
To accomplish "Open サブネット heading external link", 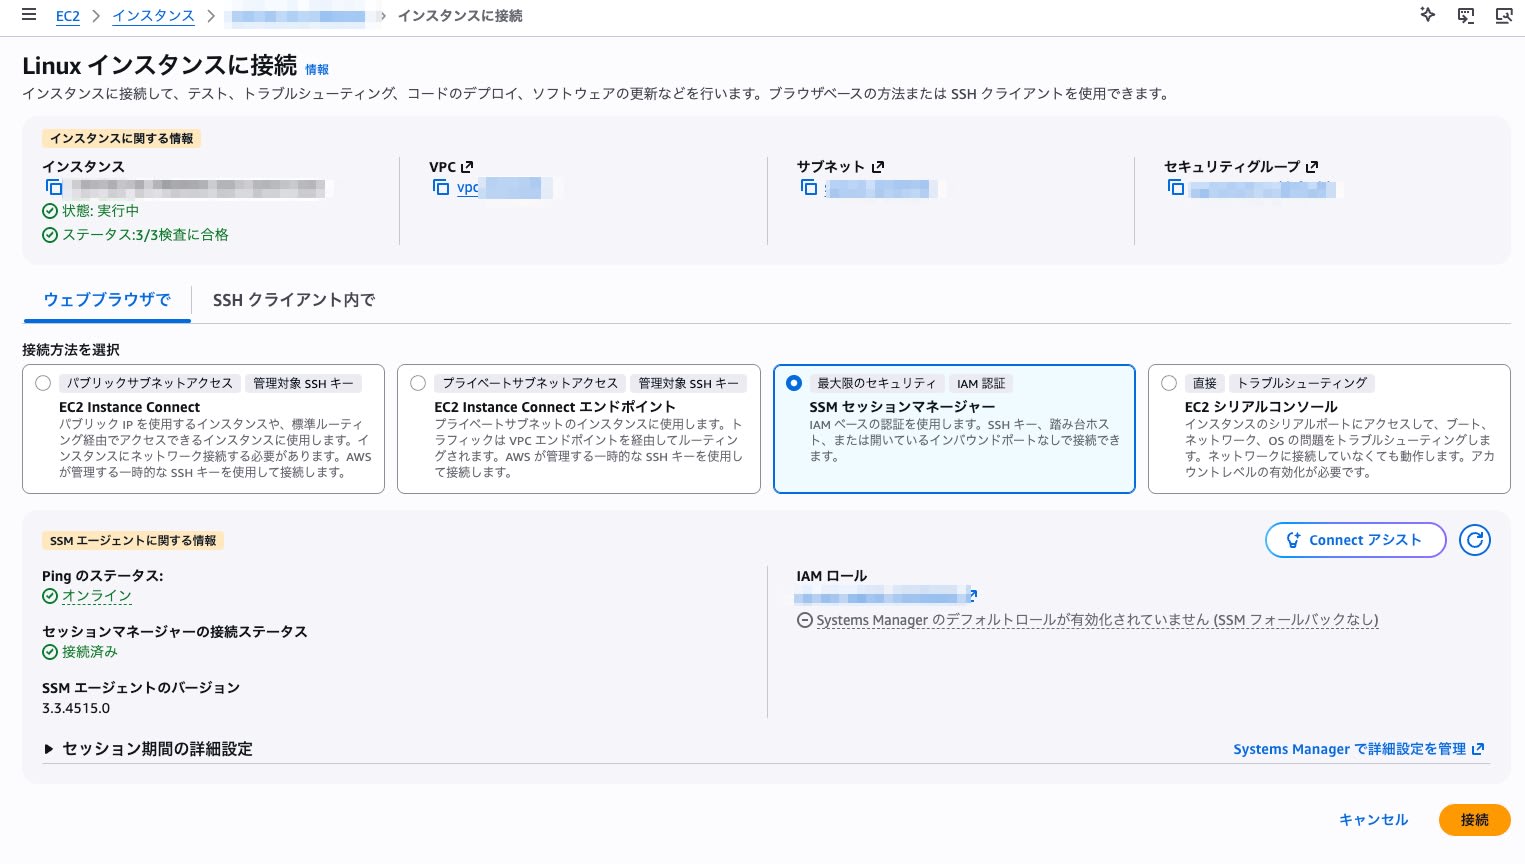I will (x=878, y=167).
